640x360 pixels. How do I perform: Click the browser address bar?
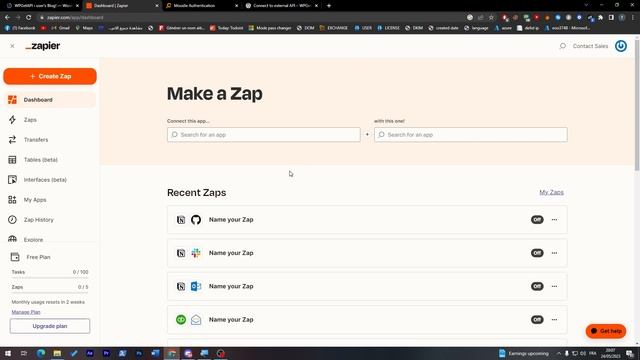point(253,18)
